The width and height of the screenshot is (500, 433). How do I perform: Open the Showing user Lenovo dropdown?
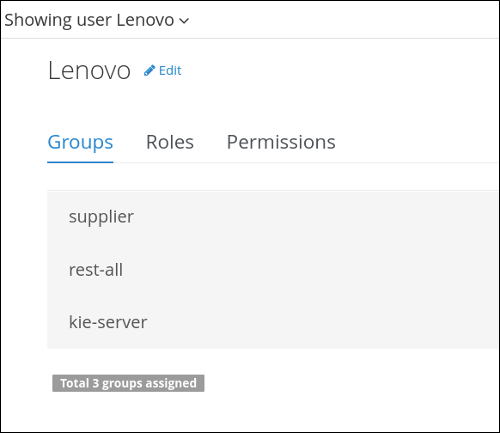click(x=97, y=20)
